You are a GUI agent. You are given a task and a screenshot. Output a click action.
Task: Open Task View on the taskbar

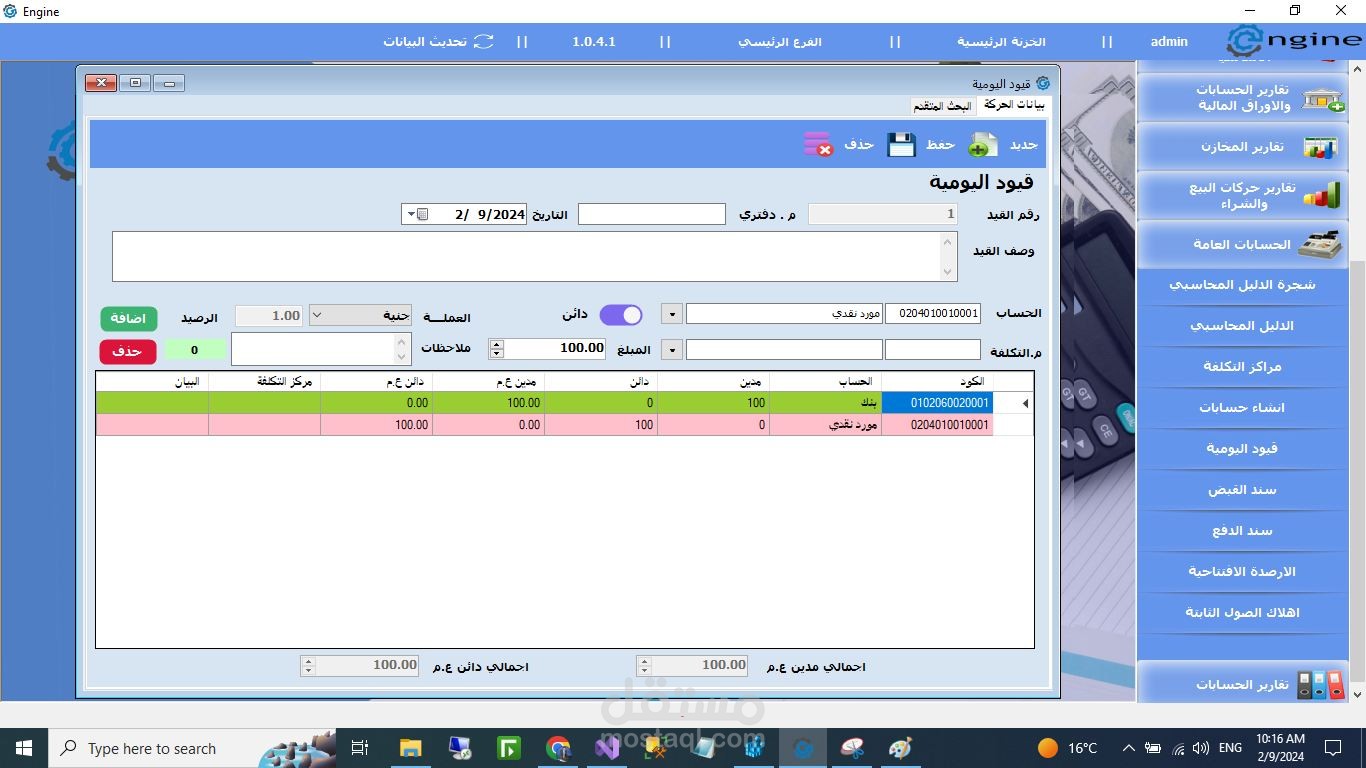pyautogui.click(x=360, y=748)
